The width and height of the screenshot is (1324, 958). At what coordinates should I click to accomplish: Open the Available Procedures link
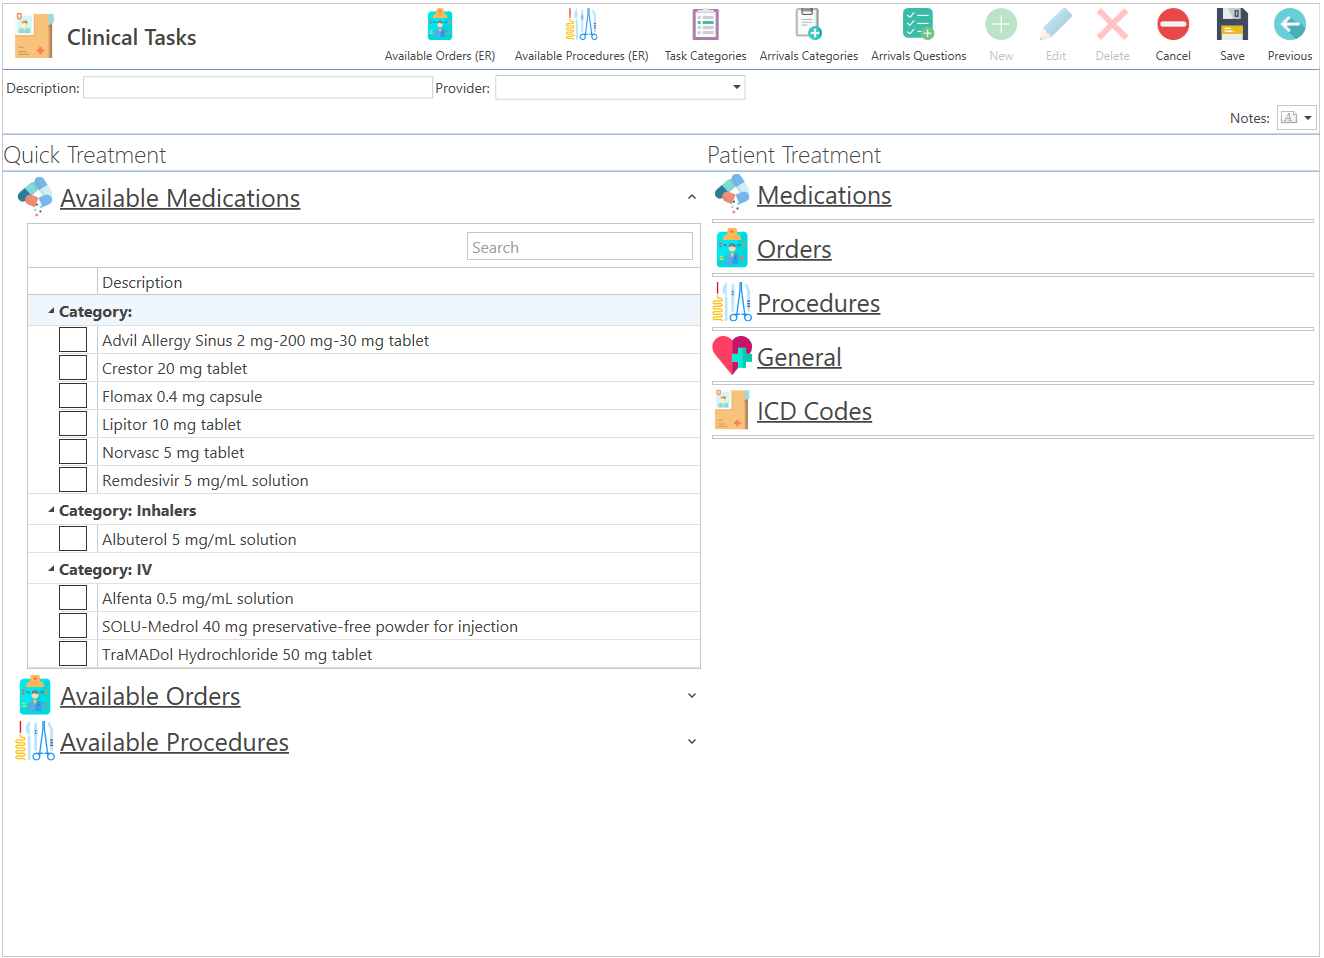174,742
